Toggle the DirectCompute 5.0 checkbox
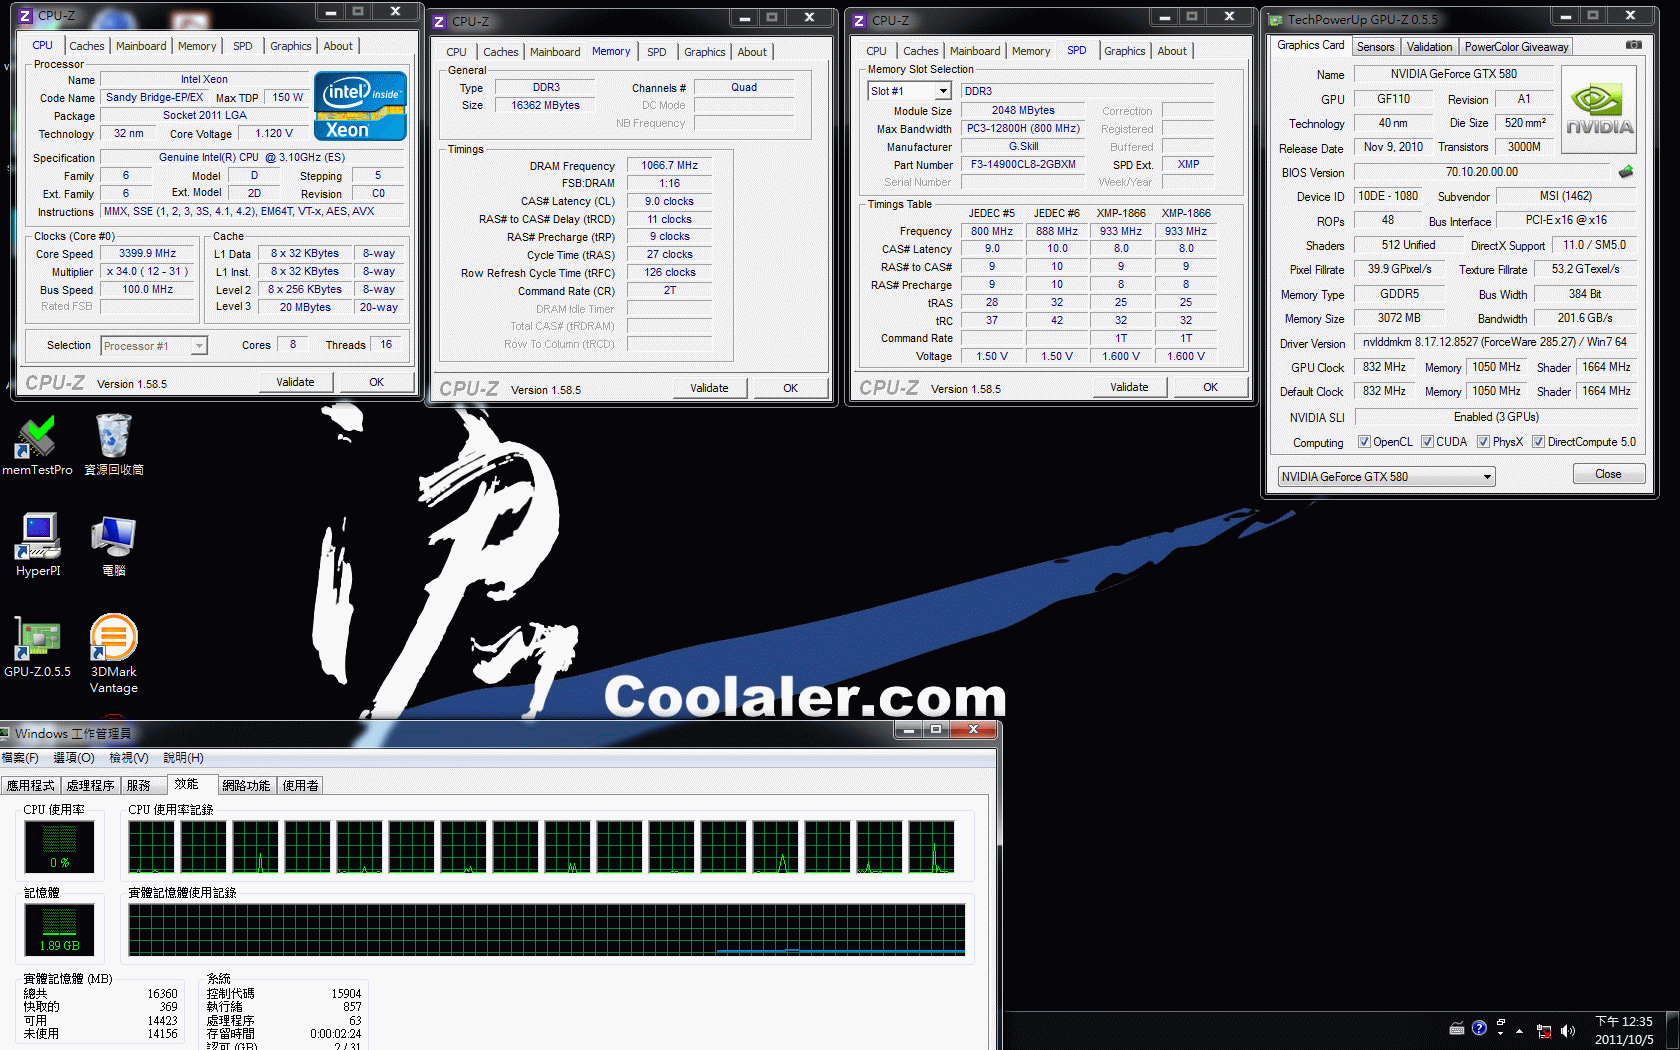The width and height of the screenshot is (1680, 1050). [x=1539, y=442]
